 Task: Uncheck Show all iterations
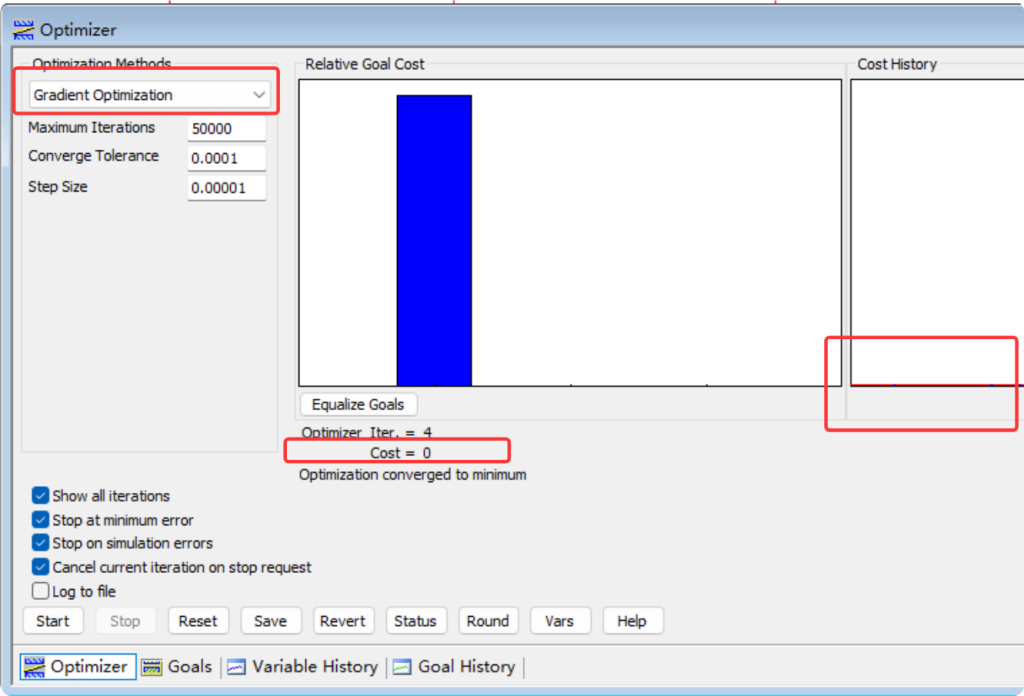coord(41,496)
